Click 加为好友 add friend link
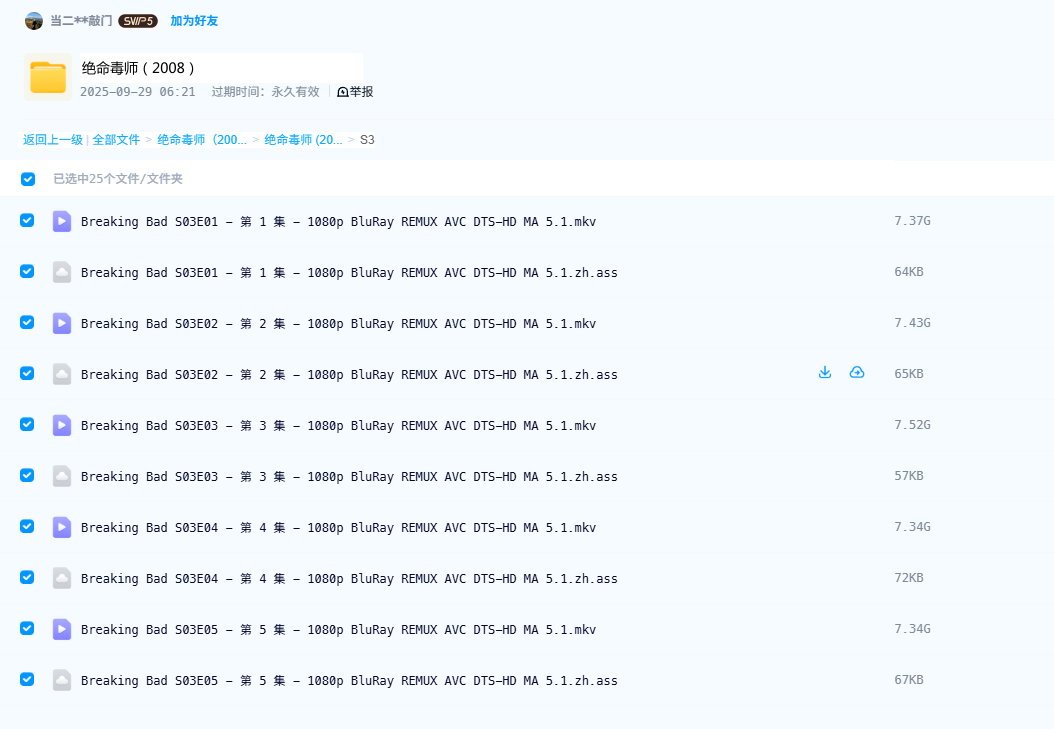The width and height of the screenshot is (1054, 729). pos(194,21)
